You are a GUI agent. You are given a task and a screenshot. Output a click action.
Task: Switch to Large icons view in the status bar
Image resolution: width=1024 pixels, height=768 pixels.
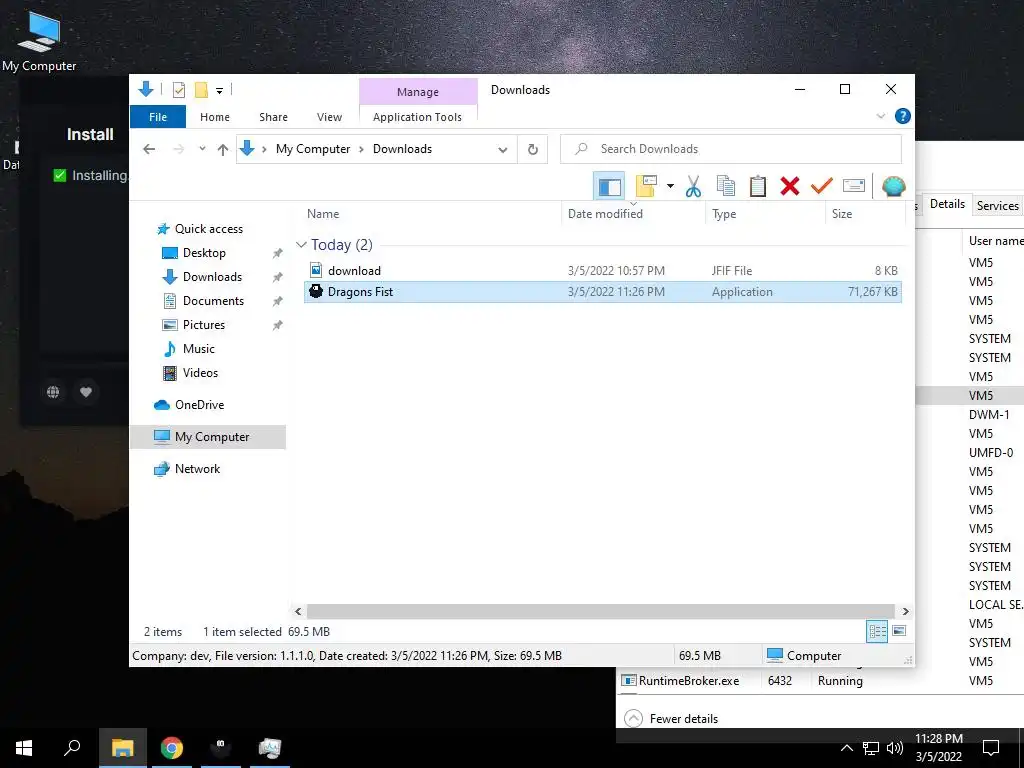899,631
